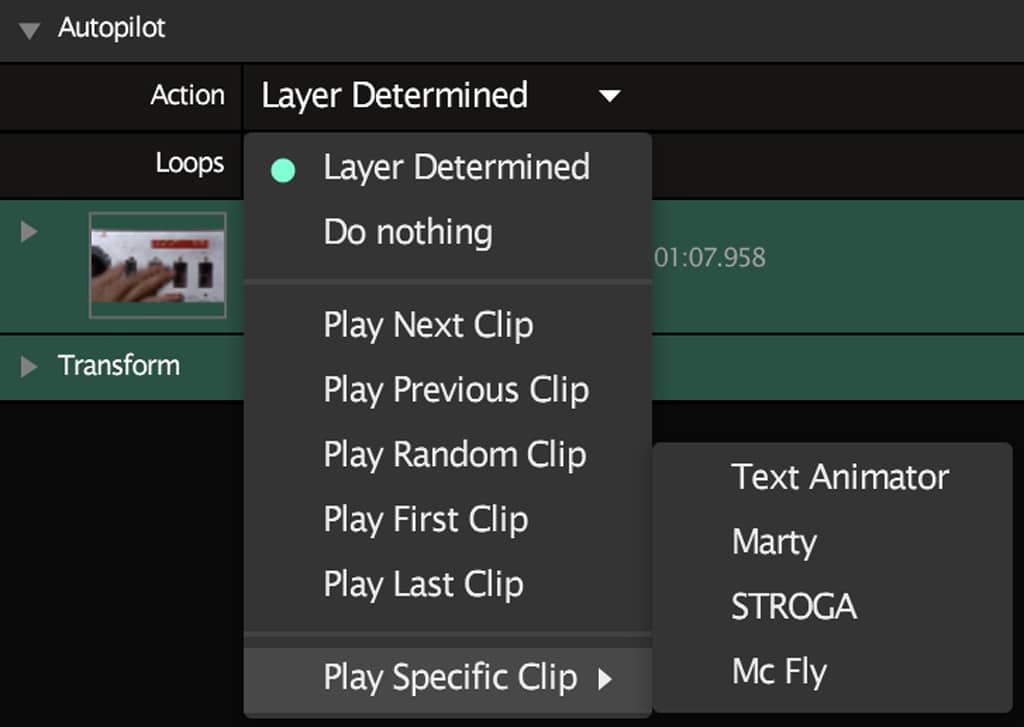Open the Action dropdown arrow
Screen dimensions: 1024x727
click(x=609, y=97)
